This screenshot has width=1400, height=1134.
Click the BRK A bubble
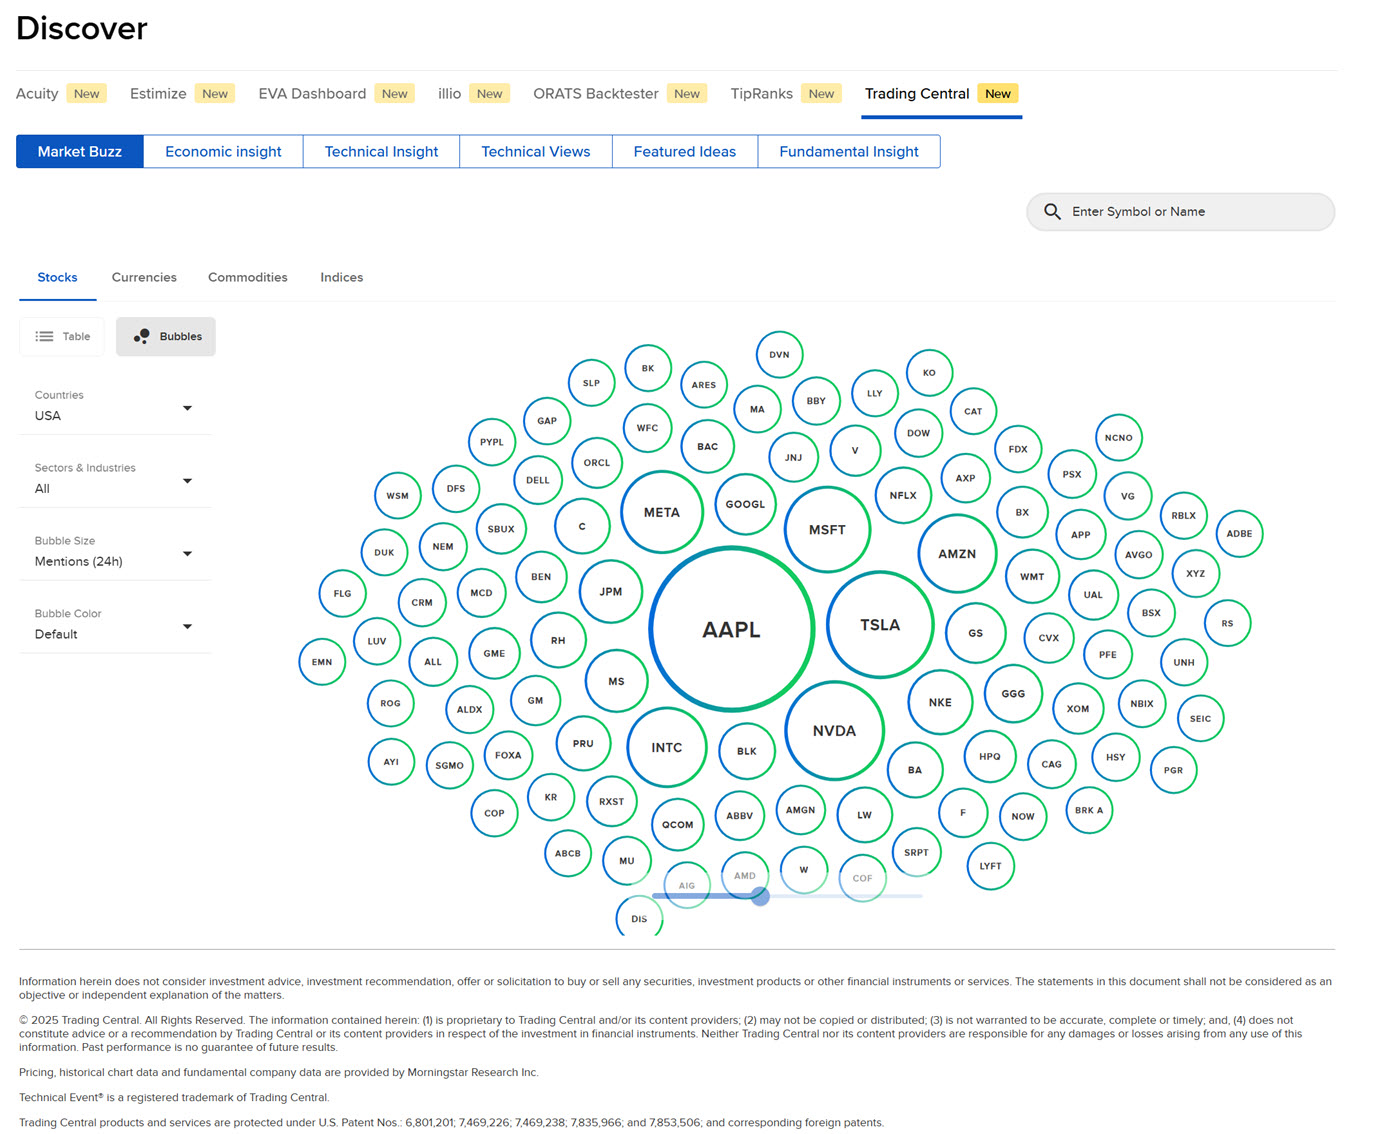(1089, 811)
